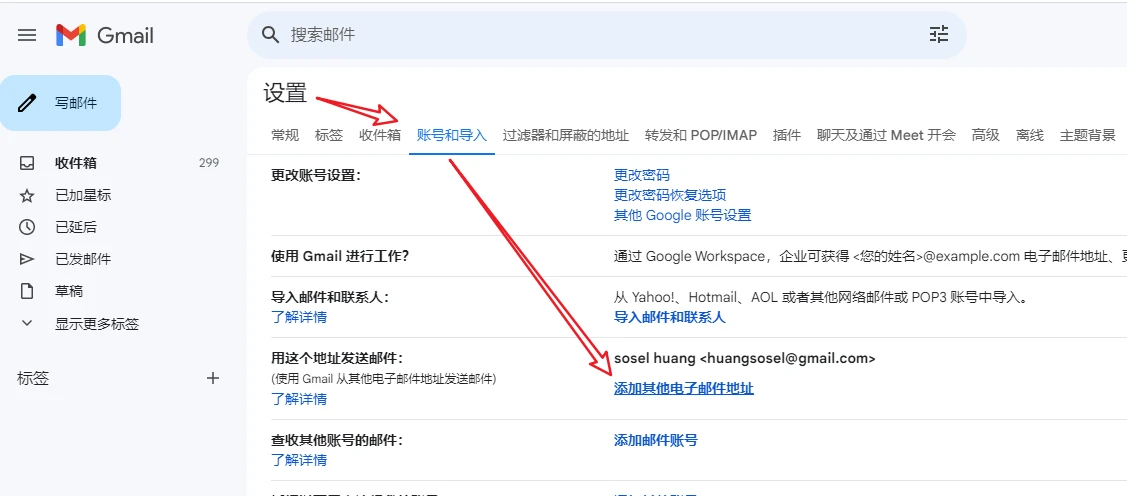Click the 更改密码 link
This screenshot has width=1127, height=496.
642,175
